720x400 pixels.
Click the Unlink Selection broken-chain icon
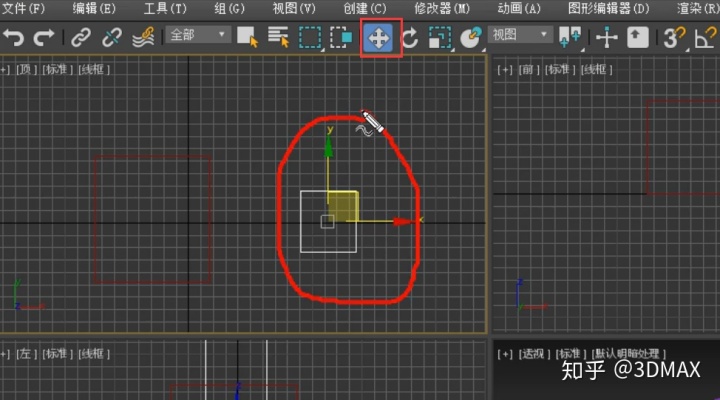tap(112, 37)
